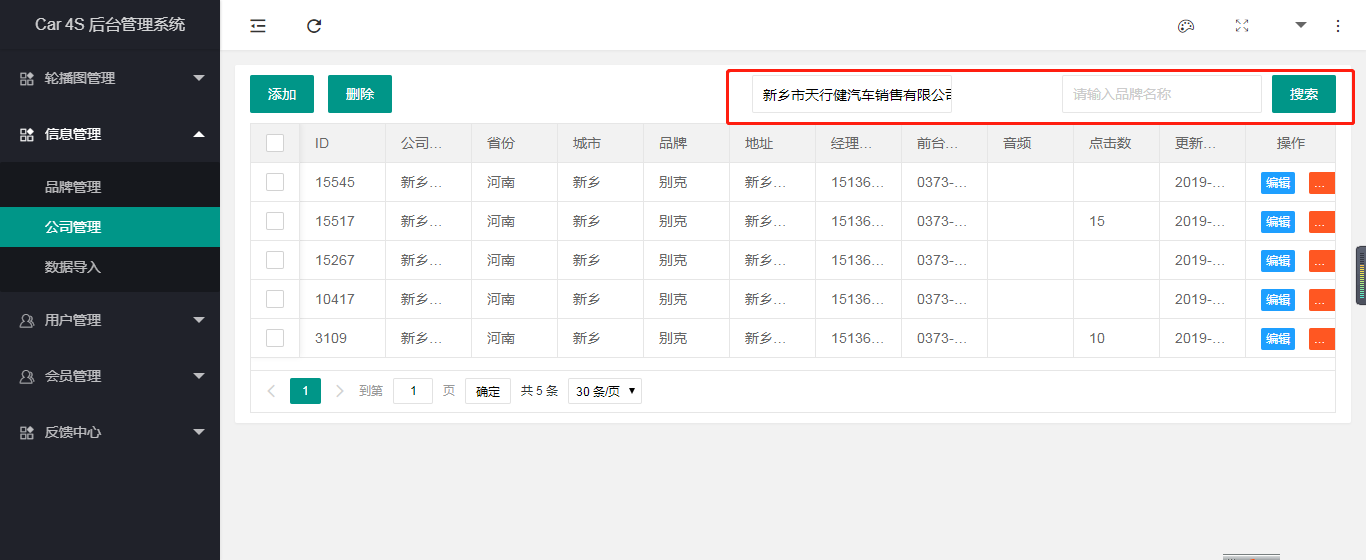Viewport: 1366px width, 560px height.
Task: Open 公司管理 in the sidebar
Action: click(110, 227)
